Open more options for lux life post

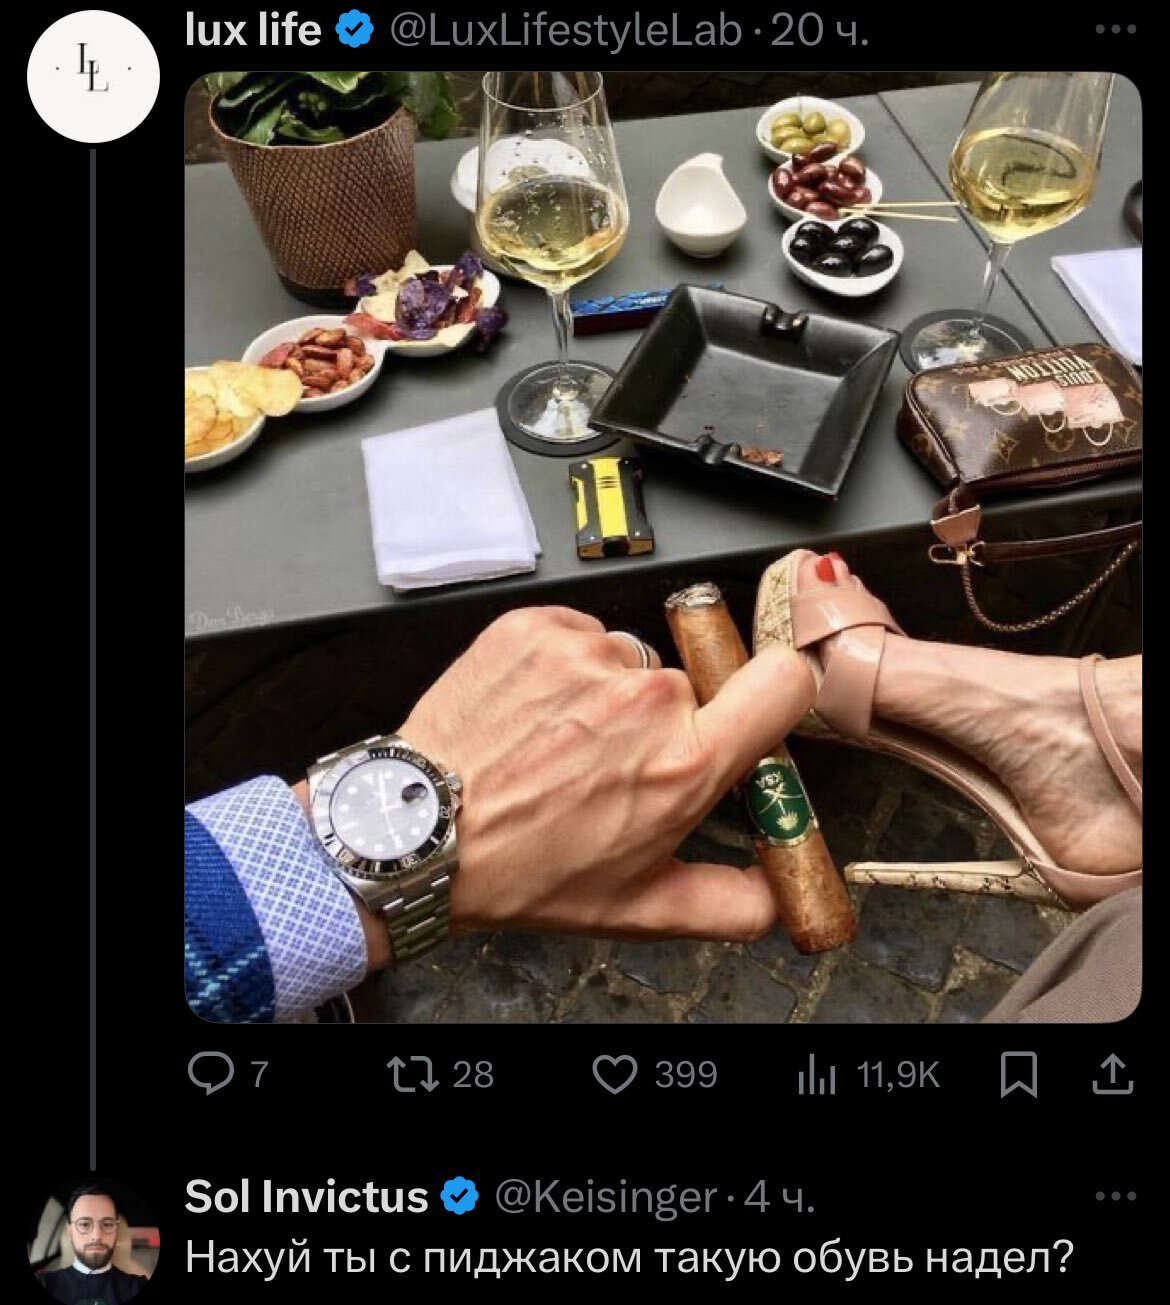tap(1116, 30)
